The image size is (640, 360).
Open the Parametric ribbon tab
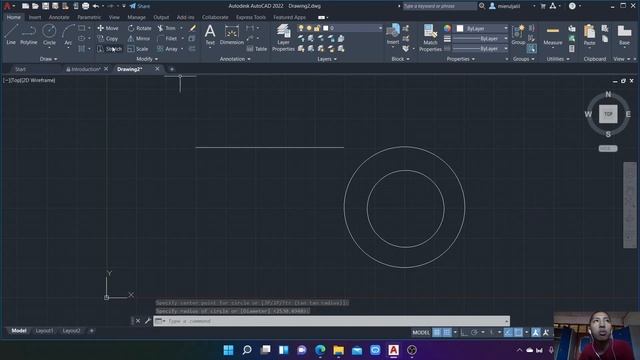[89, 17]
